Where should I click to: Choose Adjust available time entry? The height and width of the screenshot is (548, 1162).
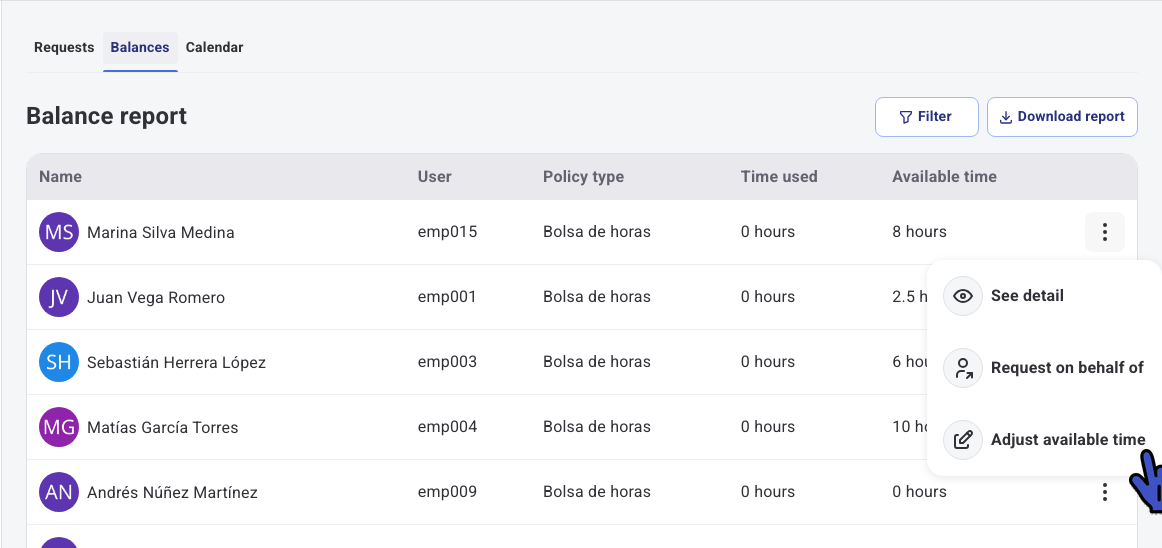pyautogui.click(x=1043, y=440)
